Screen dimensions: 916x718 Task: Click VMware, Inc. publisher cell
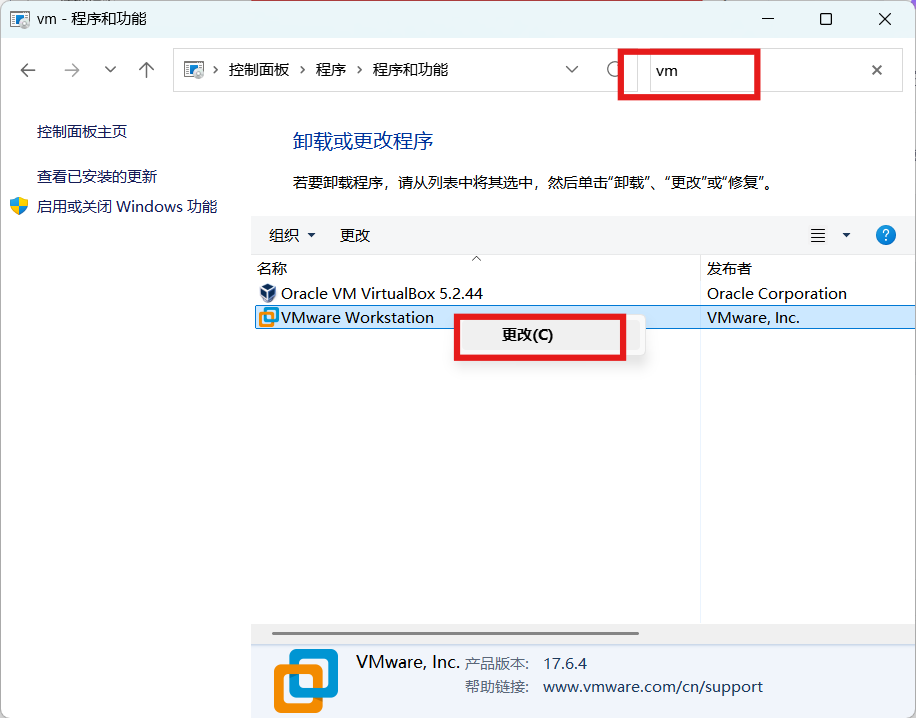[753, 318]
